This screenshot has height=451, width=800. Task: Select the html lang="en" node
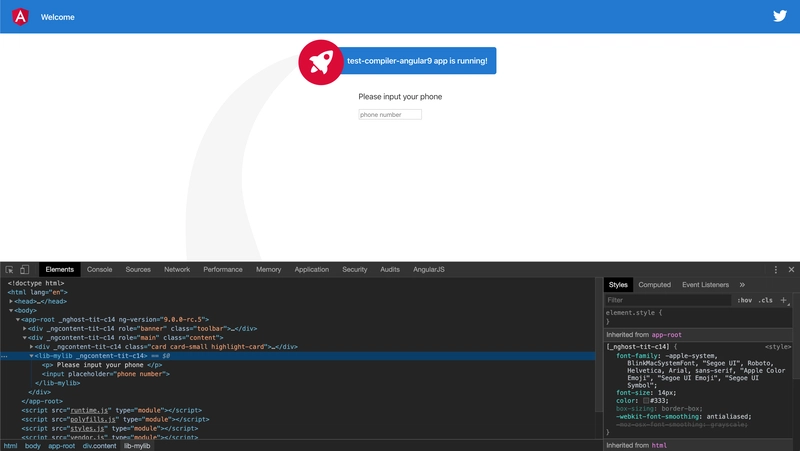[37, 292]
